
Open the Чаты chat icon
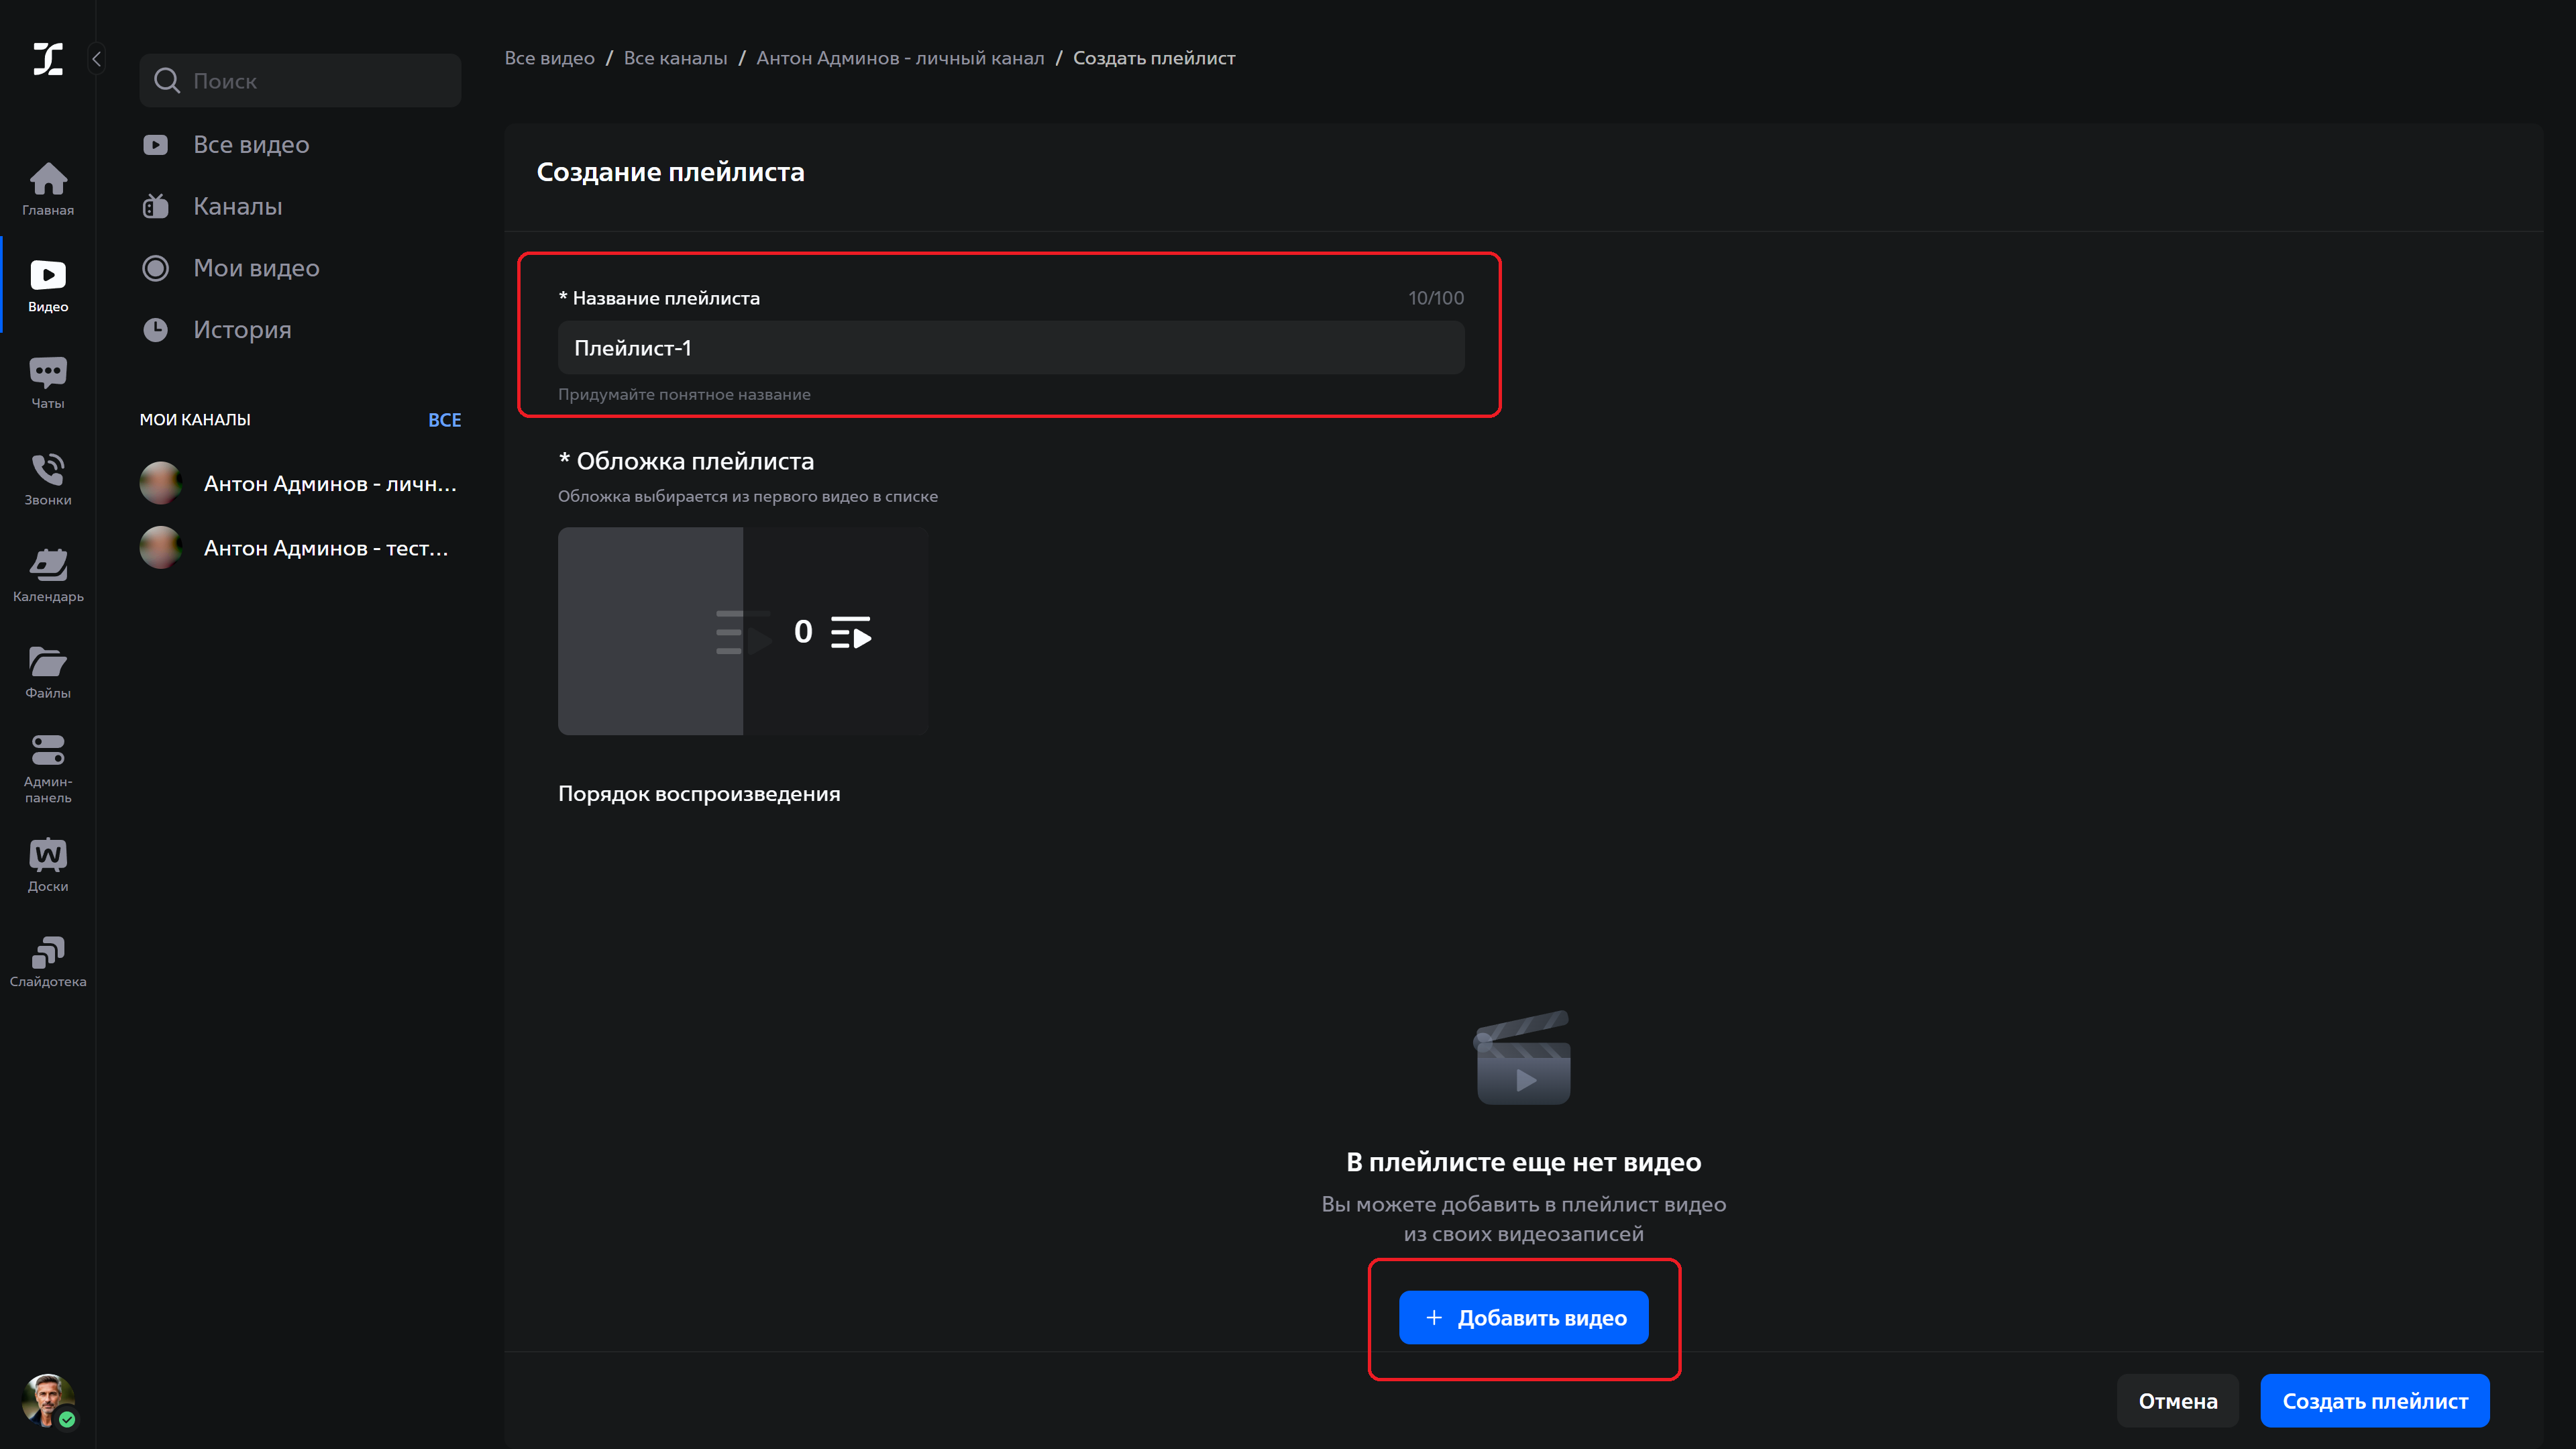point(48,382)
